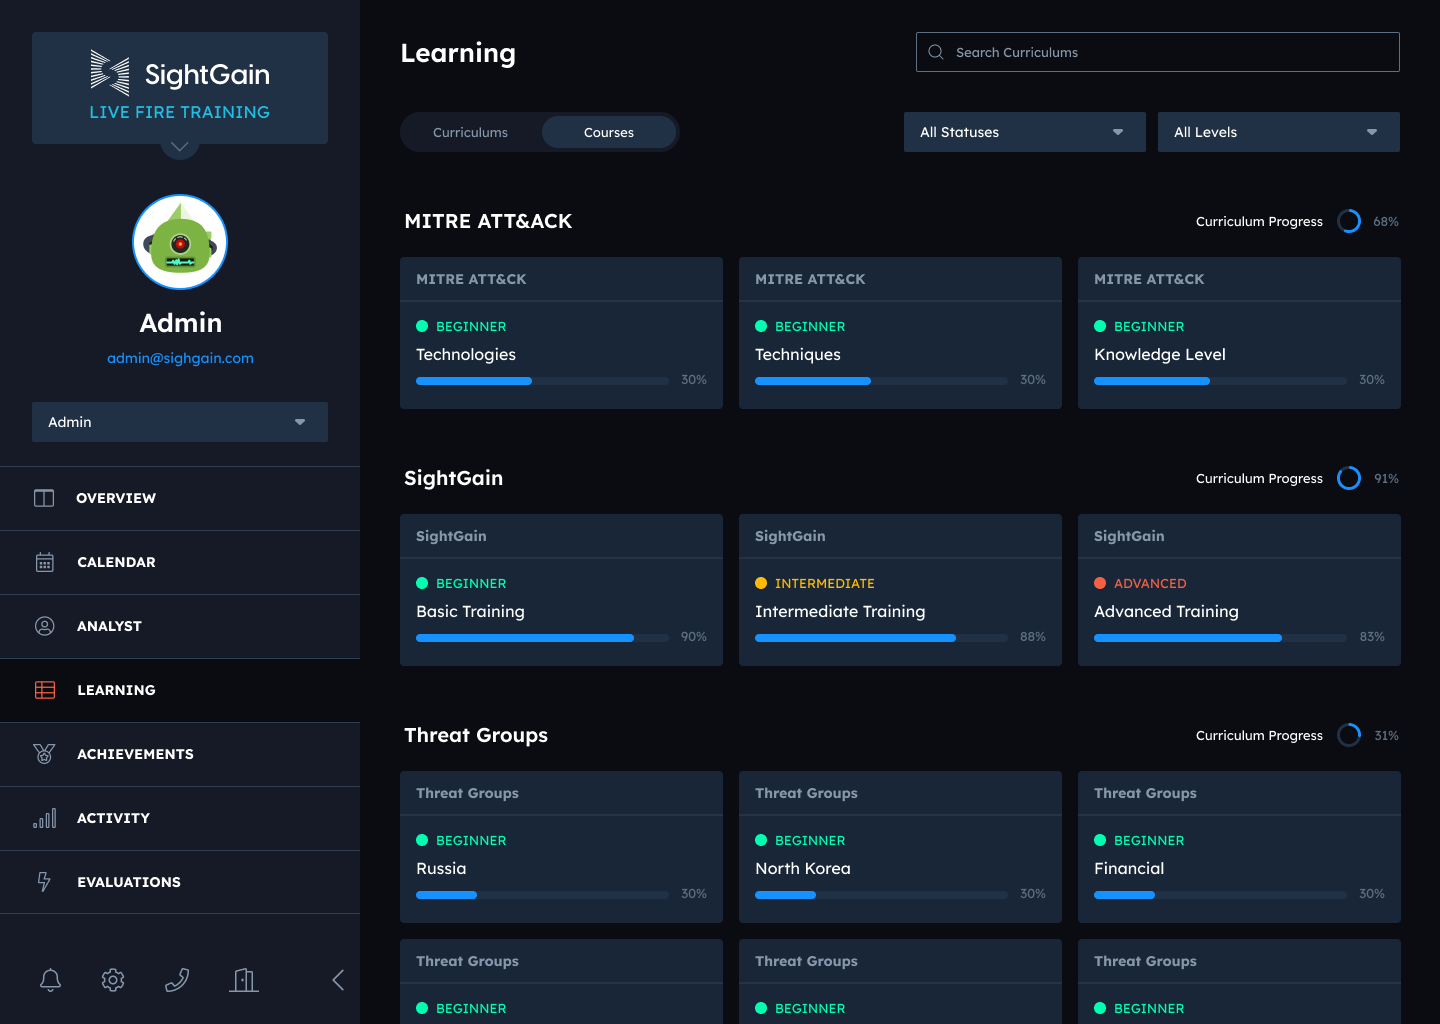
Task: Switch to the Curriculums view
Action: click(470, 132)
